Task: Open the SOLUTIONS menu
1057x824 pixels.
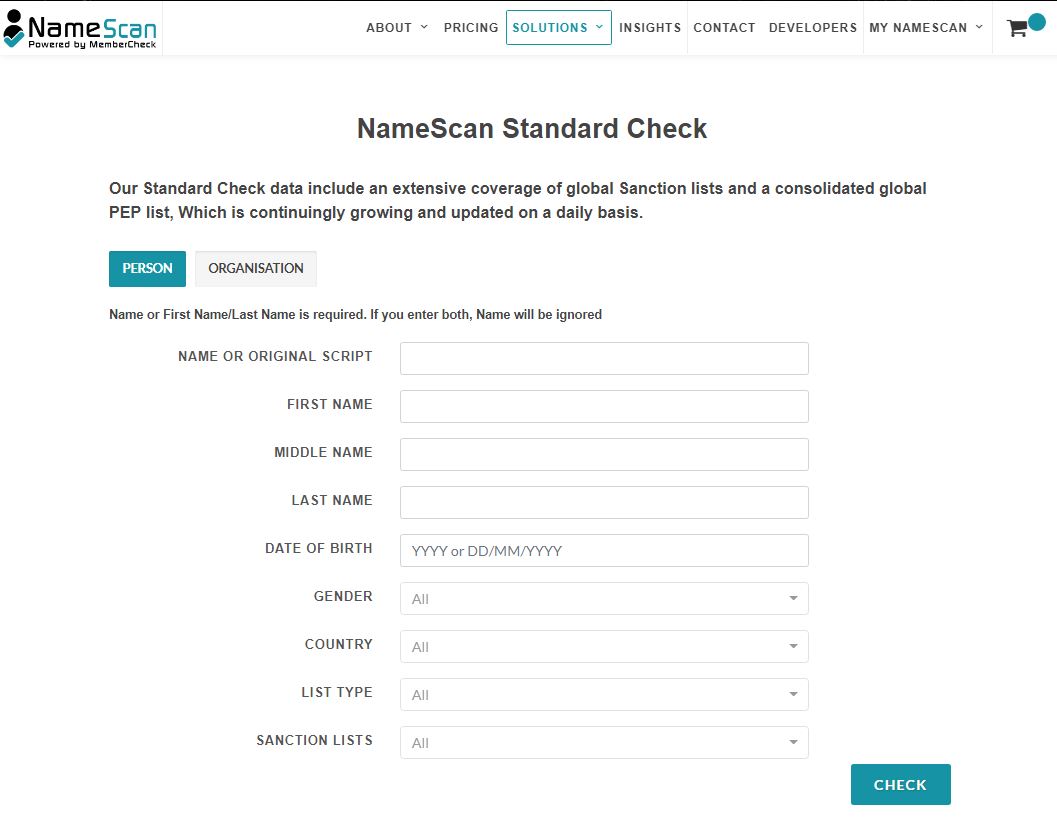Action: 558,28
